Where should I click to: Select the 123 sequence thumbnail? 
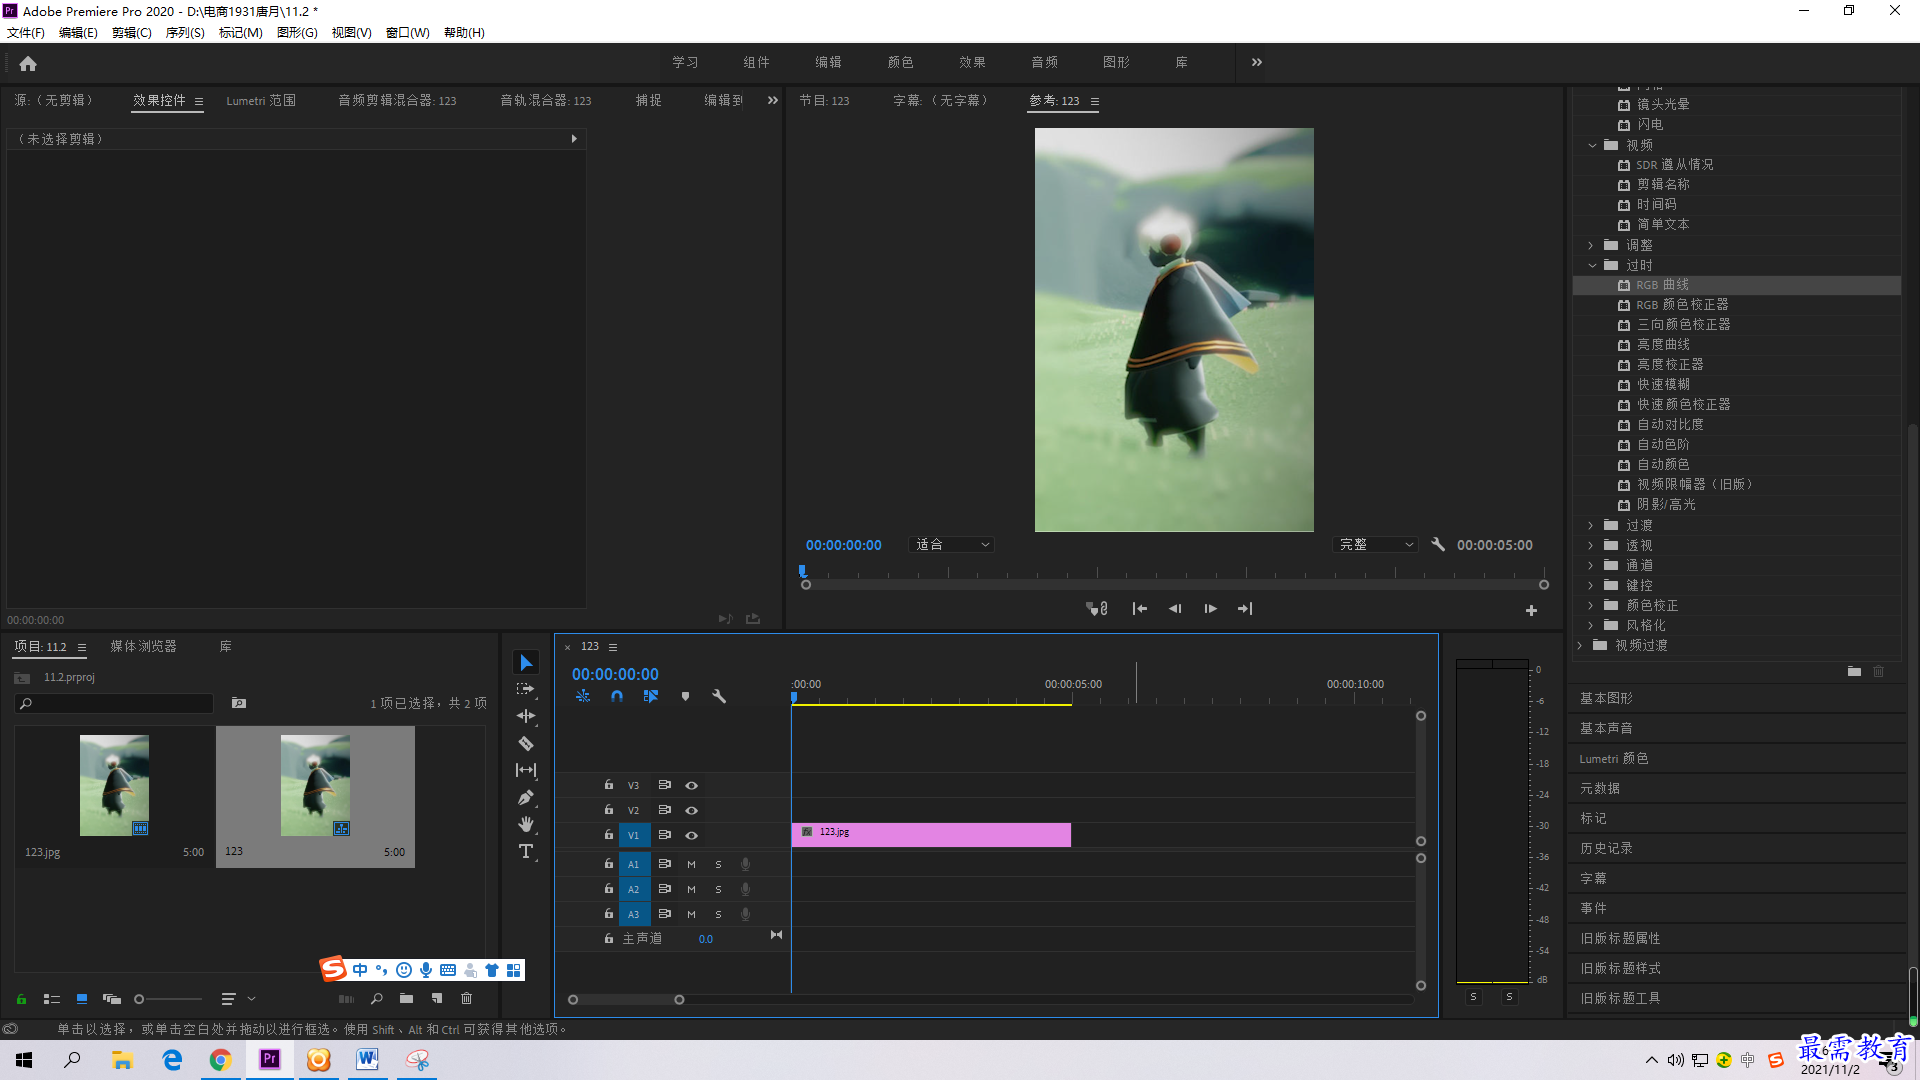click(x=315, y=786)
